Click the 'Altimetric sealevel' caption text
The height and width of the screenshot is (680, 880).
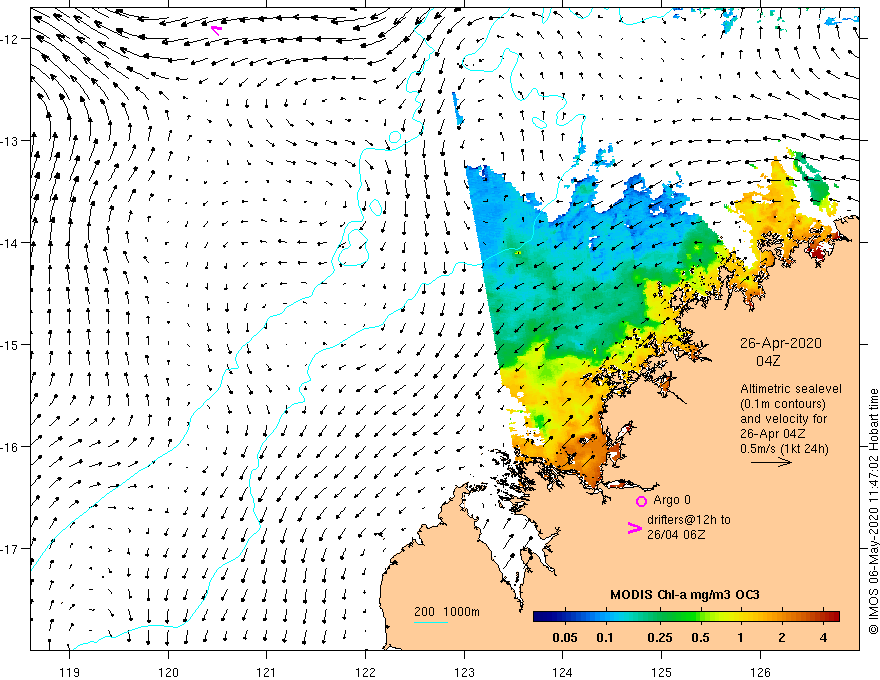[x=791, y=388]
